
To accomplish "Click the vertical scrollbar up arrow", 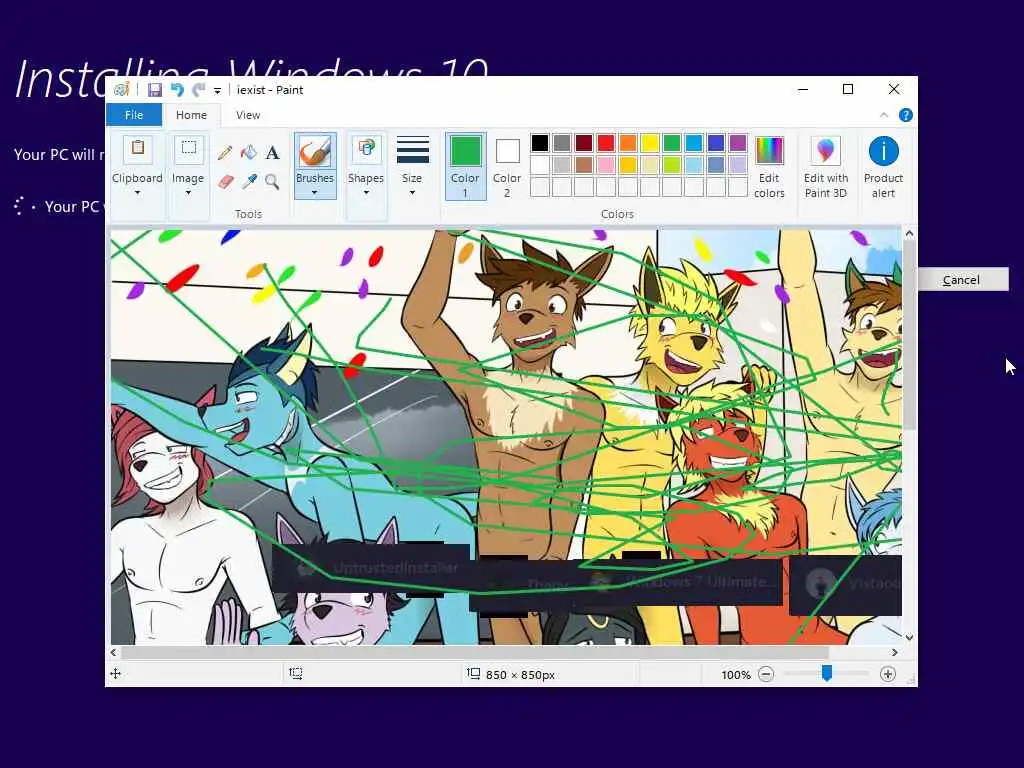I will (909, 233).
